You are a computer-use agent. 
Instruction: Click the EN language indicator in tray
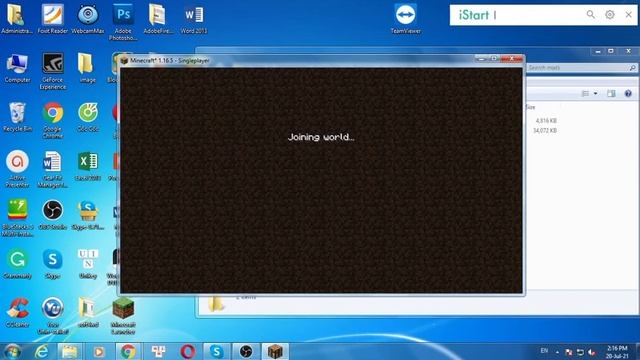click(544, 351)
